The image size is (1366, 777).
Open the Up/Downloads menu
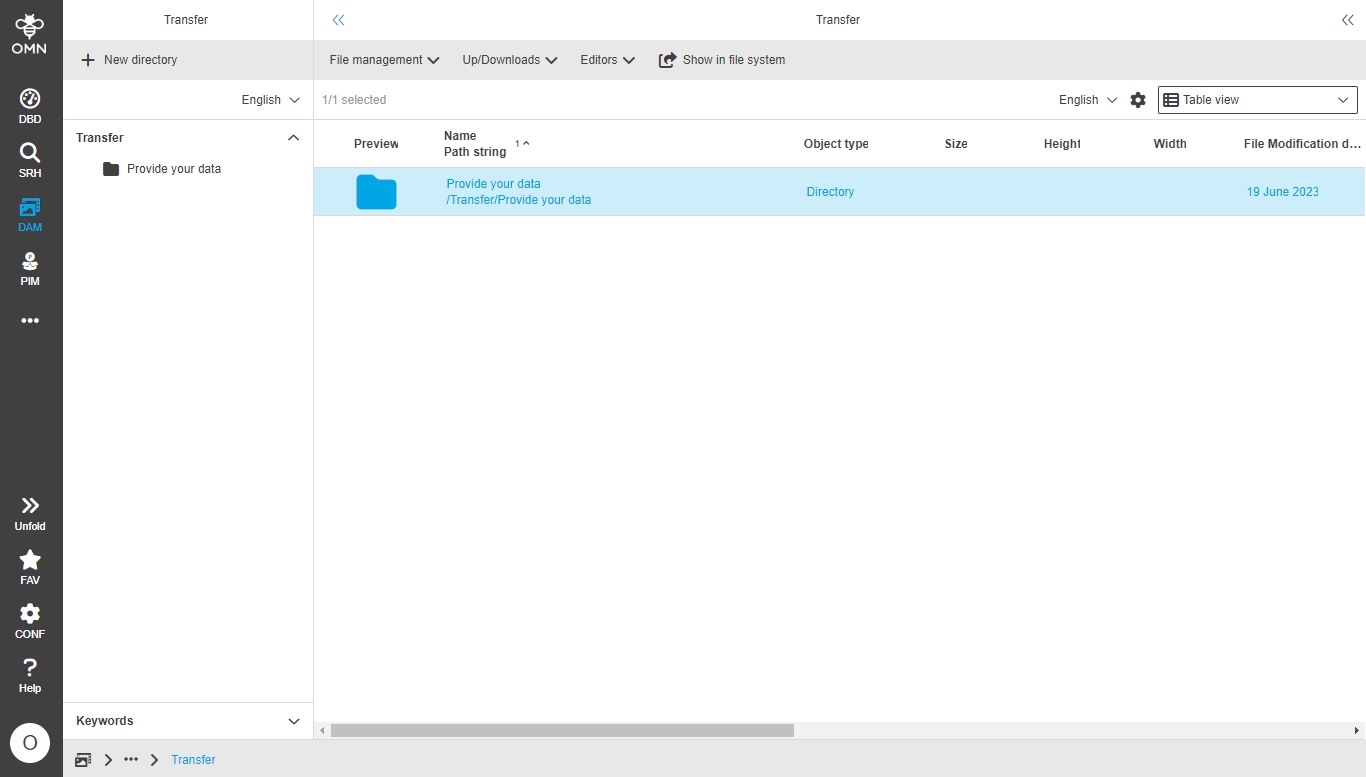tap(509, 60)
